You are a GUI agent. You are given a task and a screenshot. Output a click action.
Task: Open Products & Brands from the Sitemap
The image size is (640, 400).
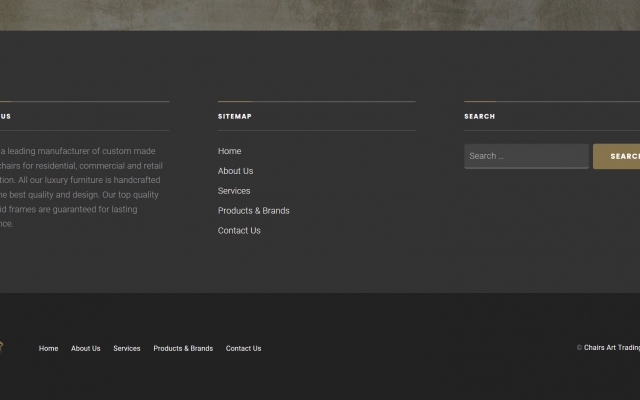click(253, 211)
